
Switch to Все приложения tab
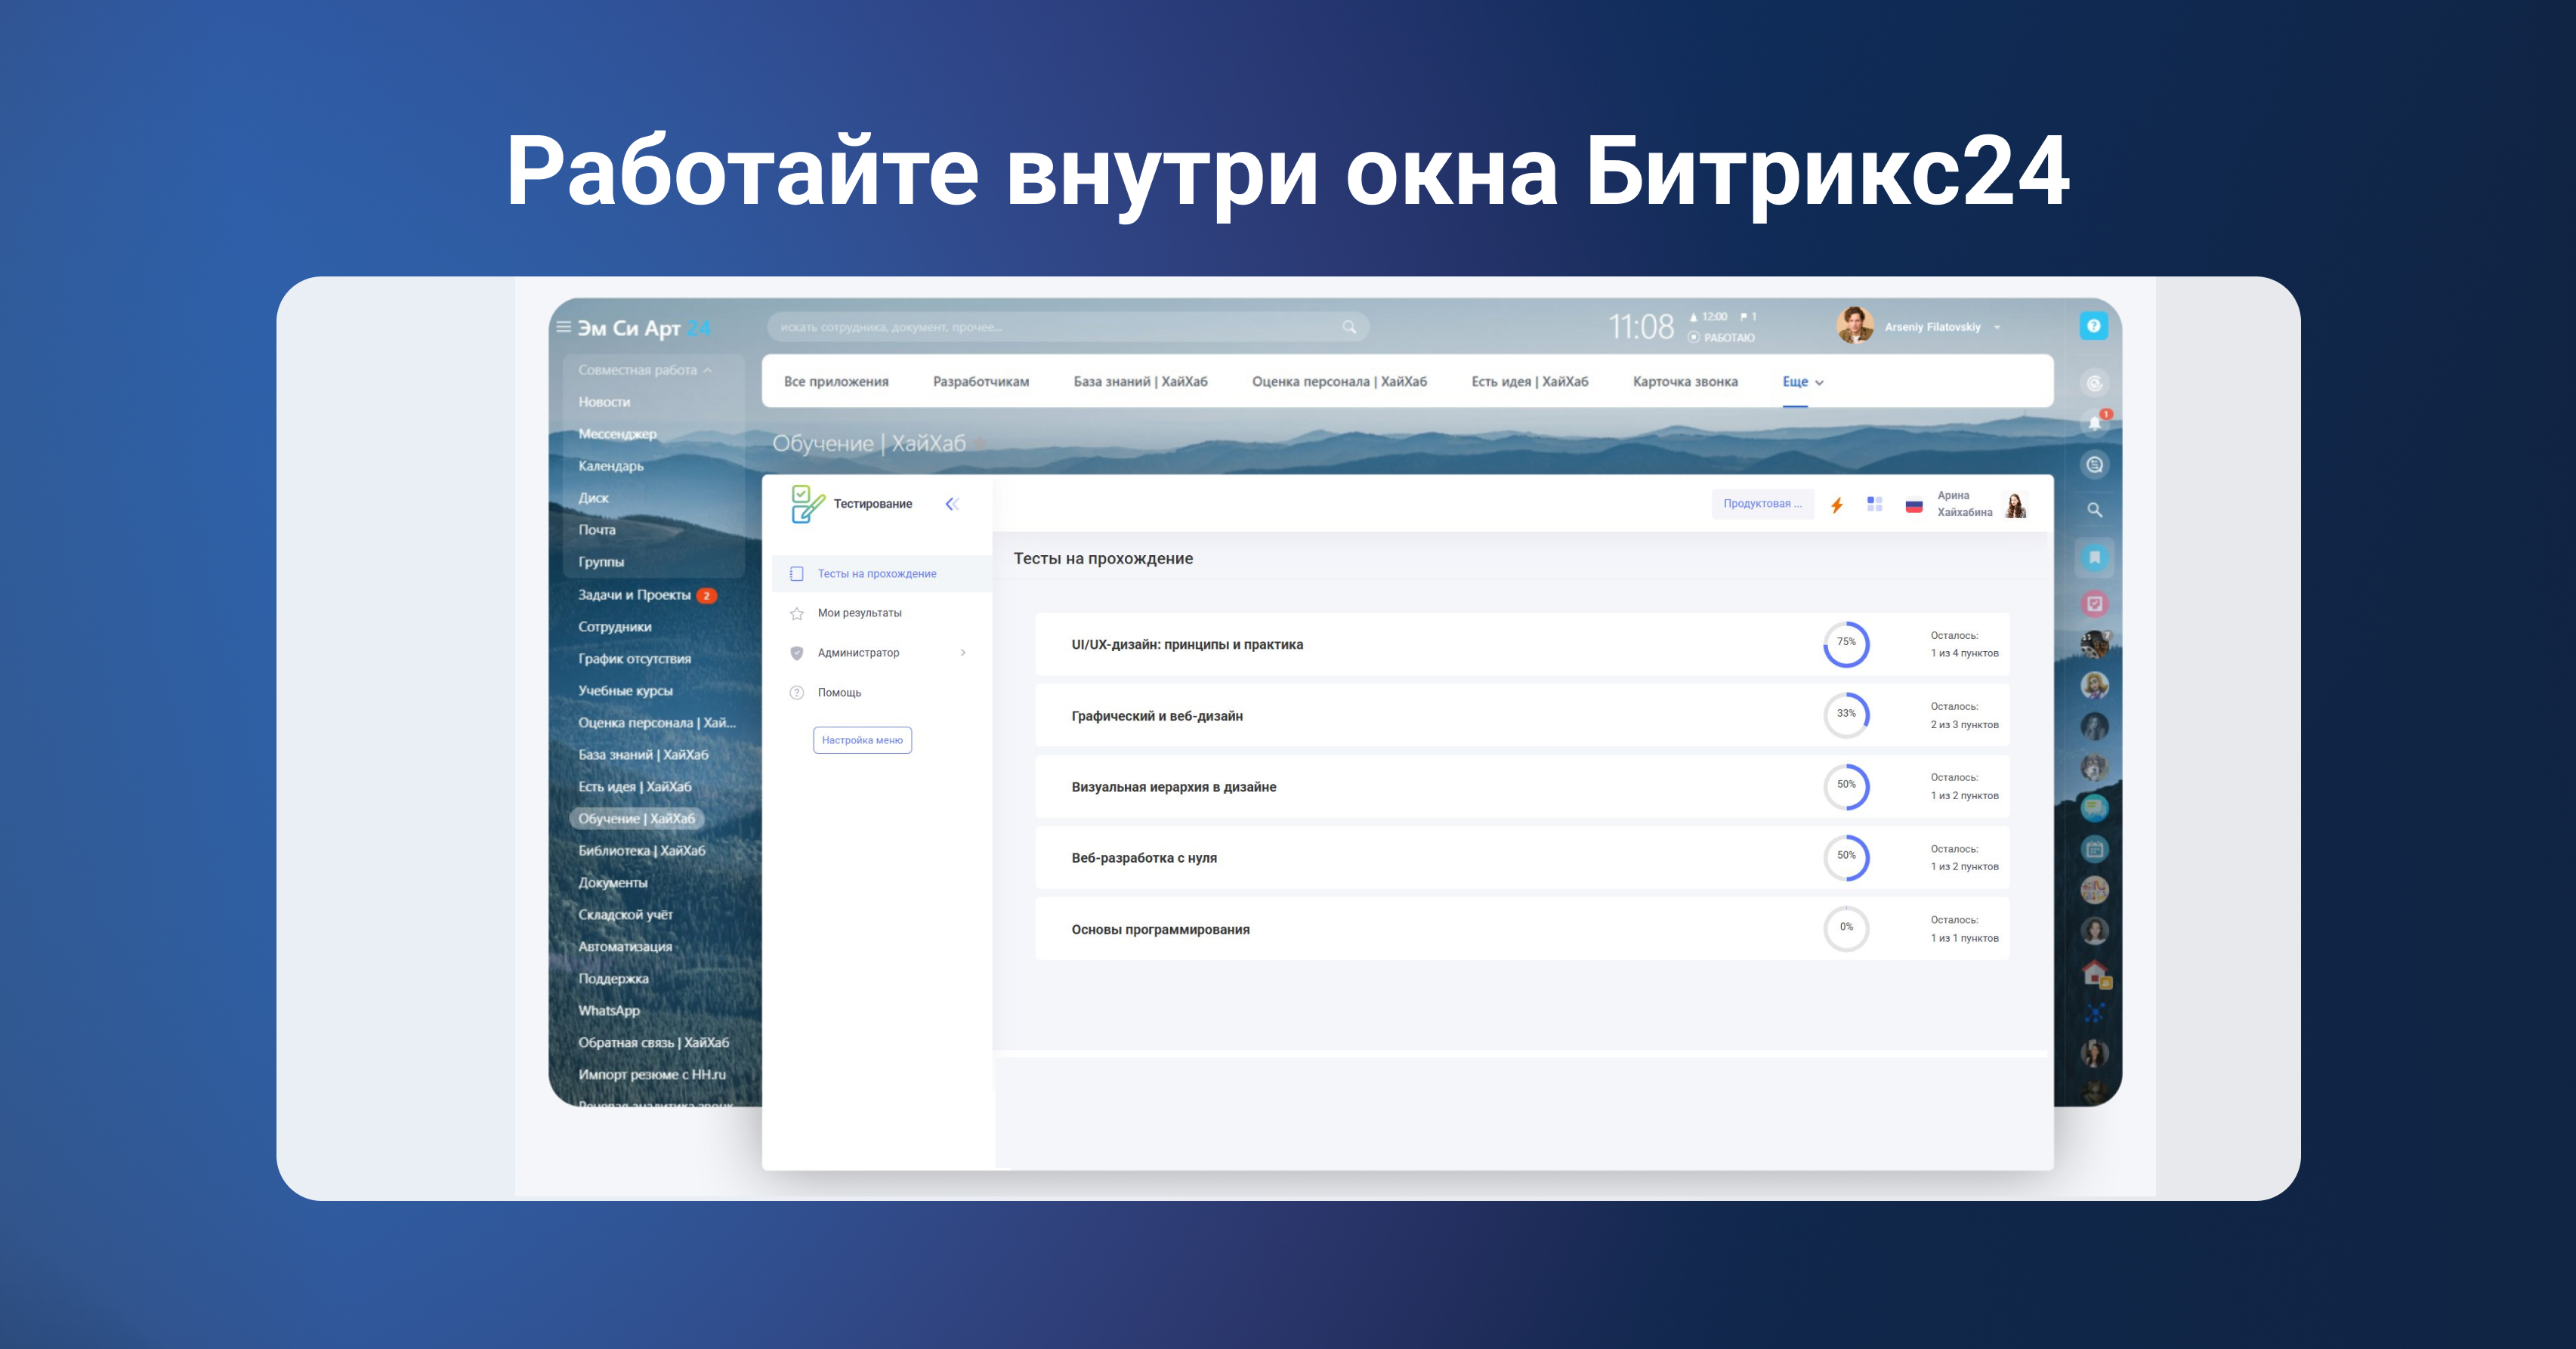pos(836,382)
